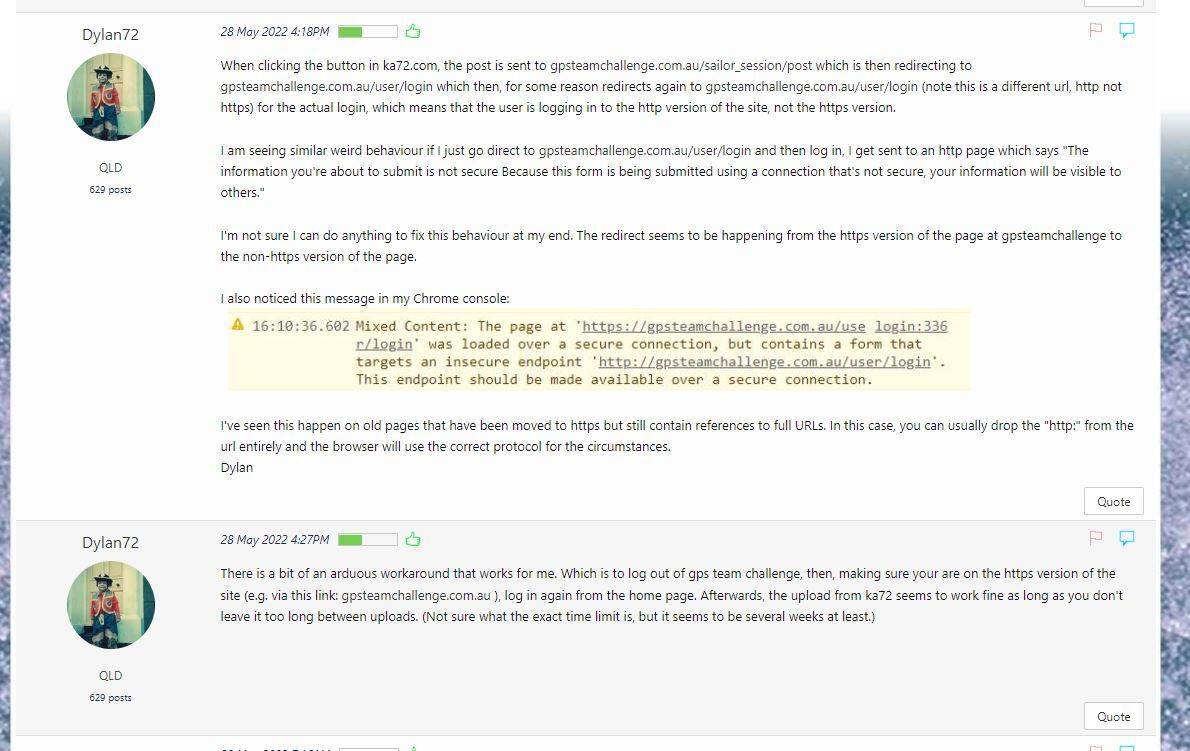Open the login:336 link in console screenshot
This screenshot has width=1190, height=751.
tap(911, 326)
